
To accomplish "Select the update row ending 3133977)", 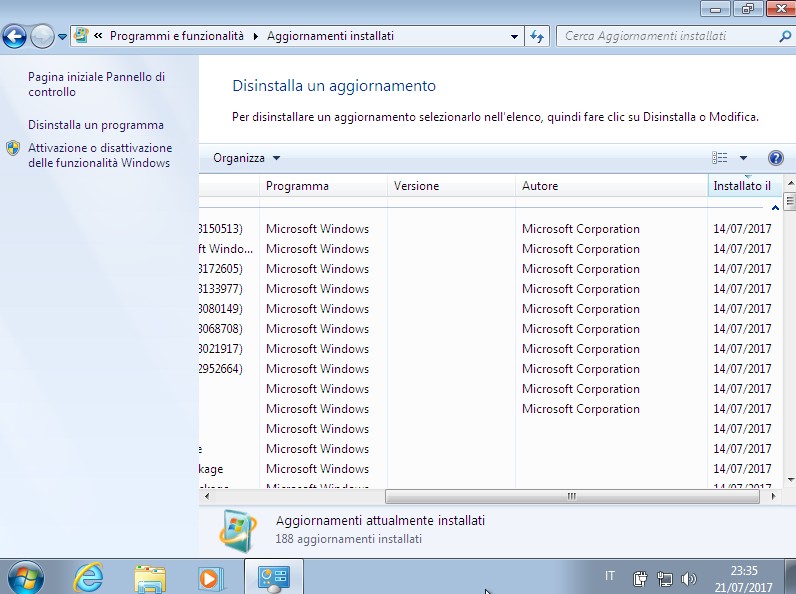I will [x=490, y=289].
